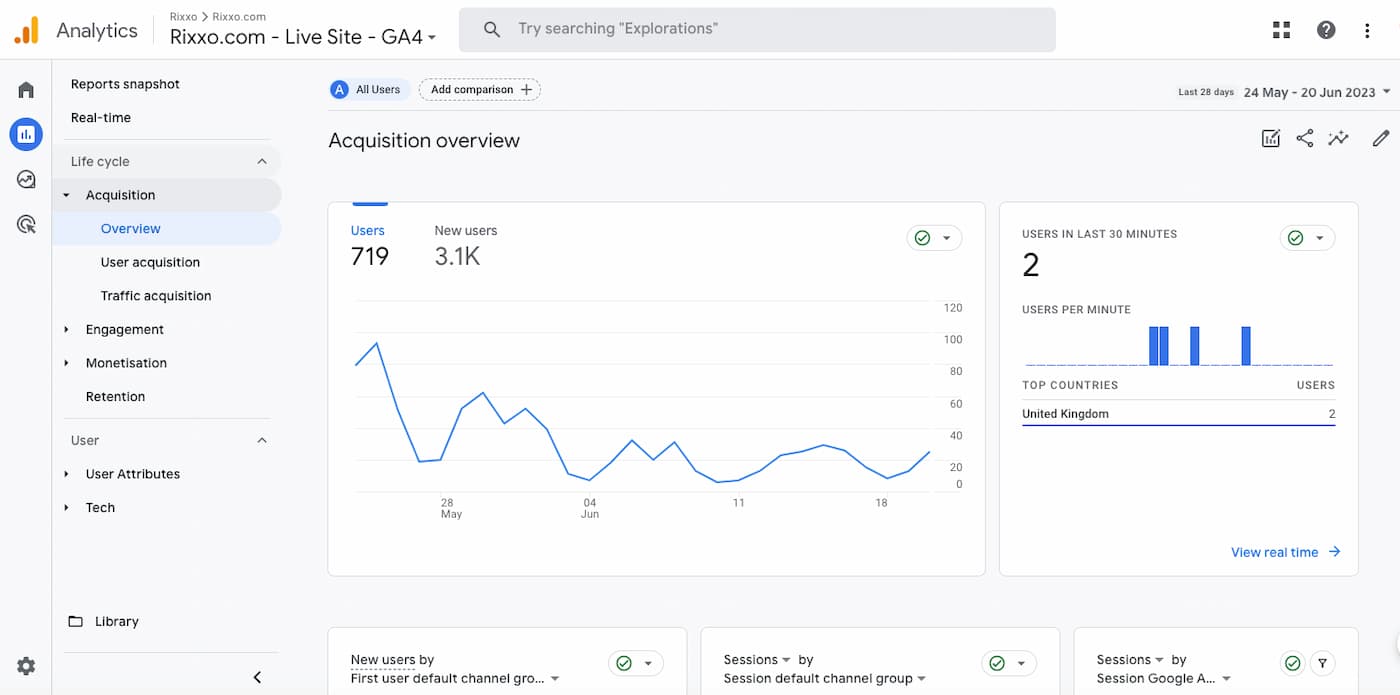Collapse the Life cycle section
This screenshot has width=1400, height=695.
262,160
